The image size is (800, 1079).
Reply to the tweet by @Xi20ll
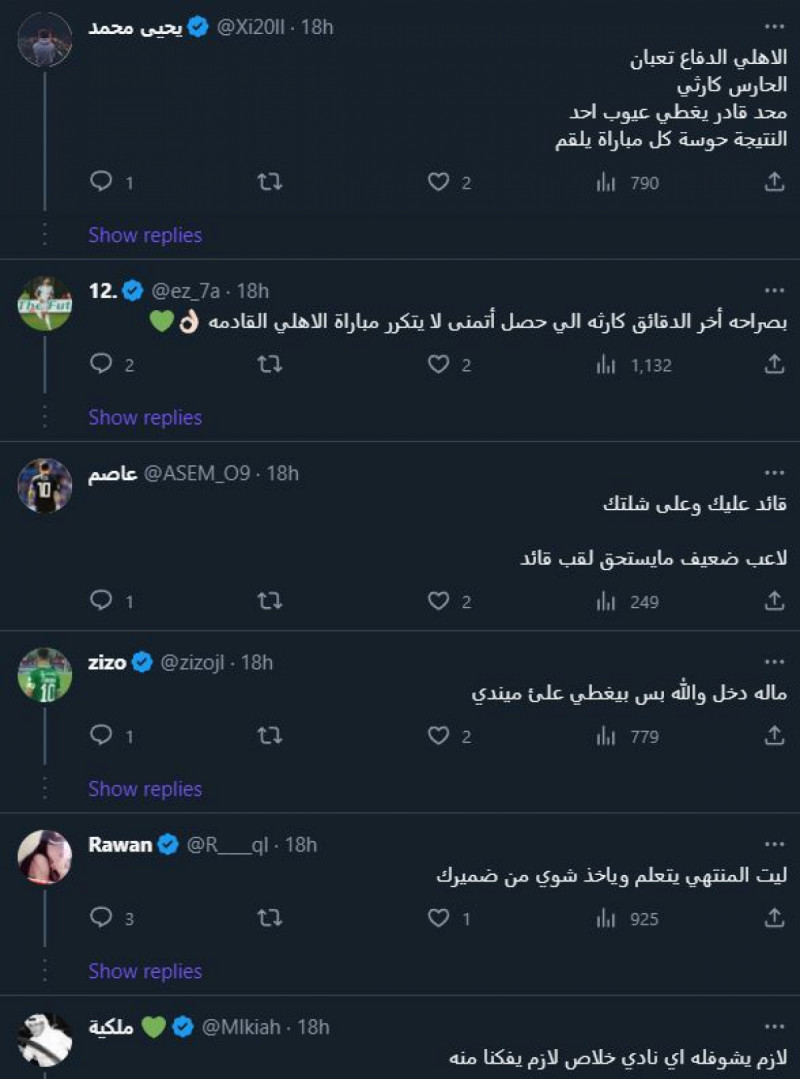(101, 183)
